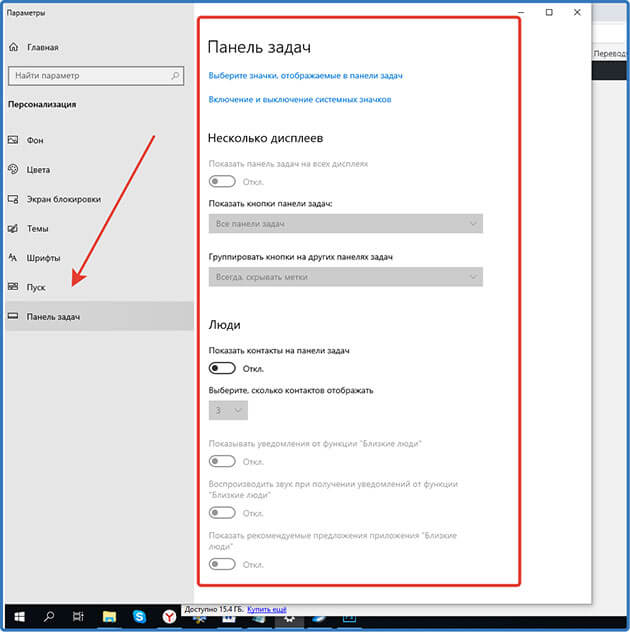Image resolution: width=630 pixels, height=632 pixels.
Task: Open File Explorer from the taskbar
Action: (x=109, y=617)
